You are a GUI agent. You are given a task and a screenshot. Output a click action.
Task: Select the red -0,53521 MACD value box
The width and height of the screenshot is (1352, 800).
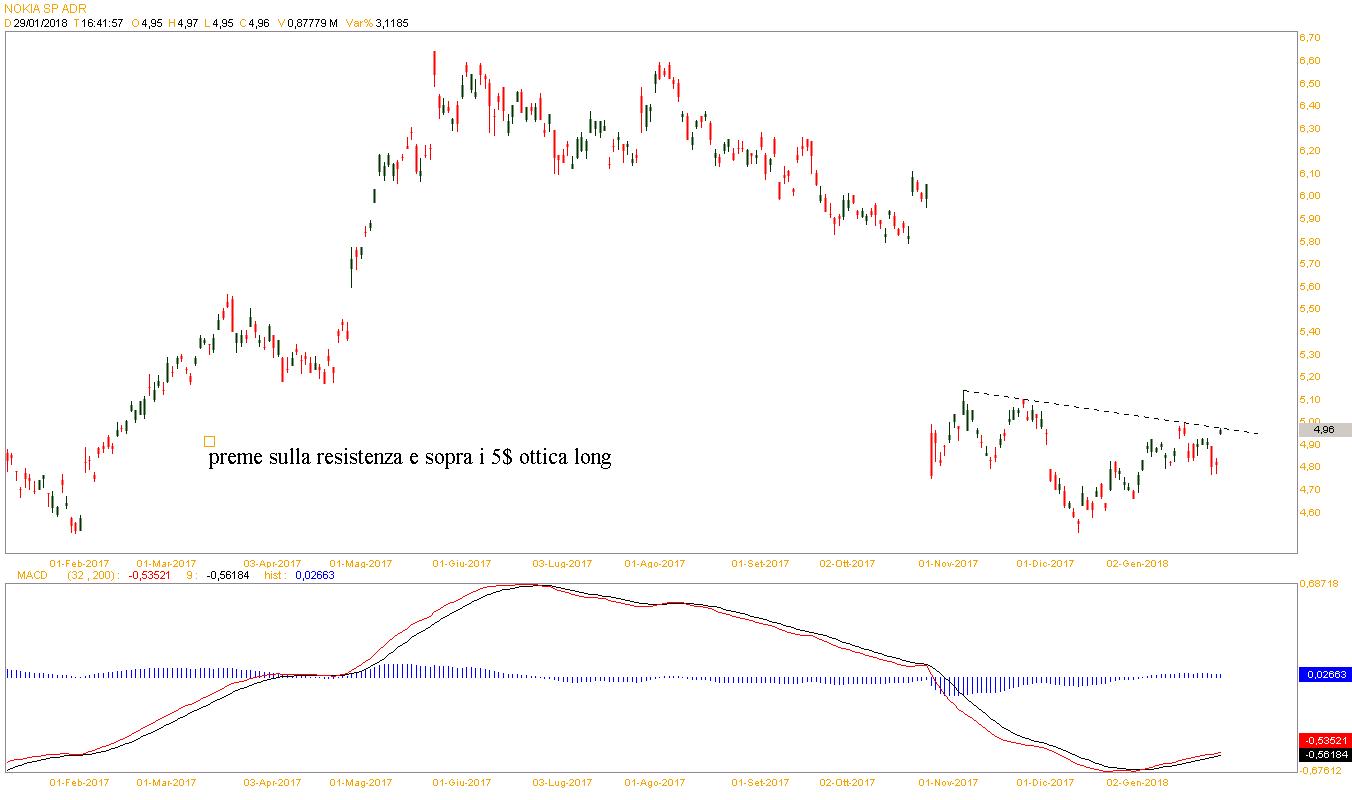coord(1324,741)
